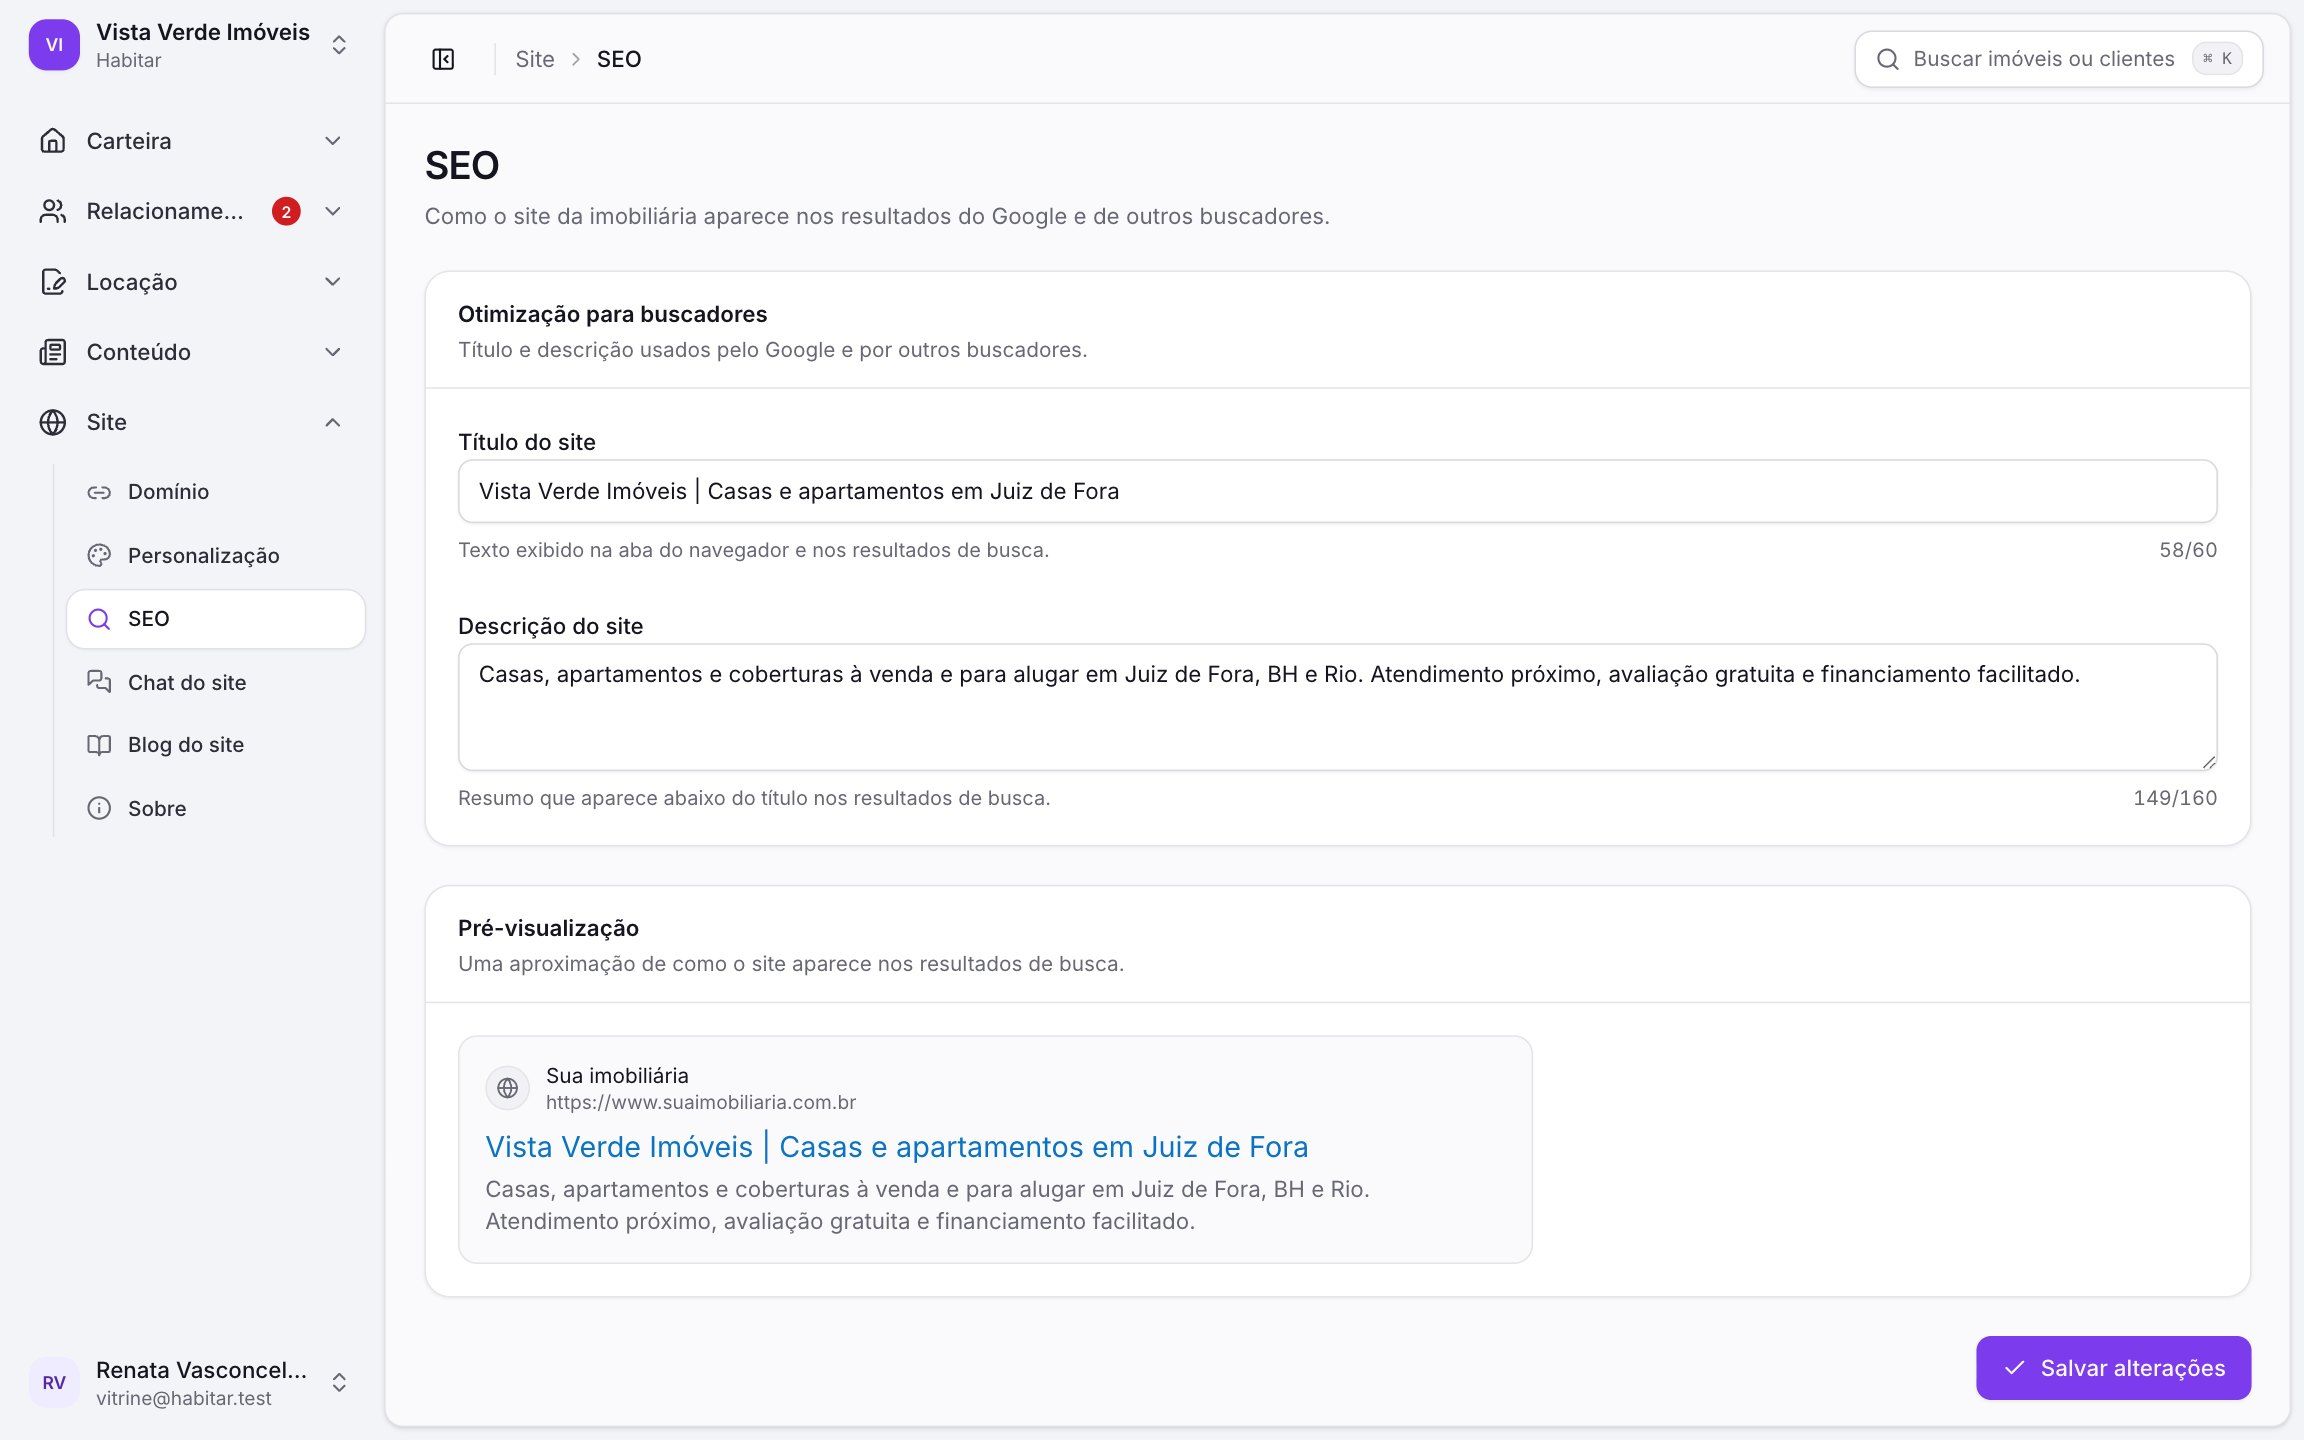Click the Buscar imóveis ou clientes search field
This screenshot has height=1440, width=2304.
(x=2058, y=59)
